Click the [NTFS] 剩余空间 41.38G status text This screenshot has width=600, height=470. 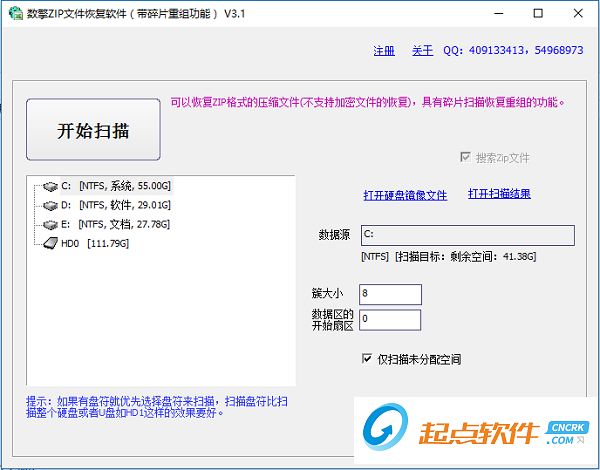point(448,256)
